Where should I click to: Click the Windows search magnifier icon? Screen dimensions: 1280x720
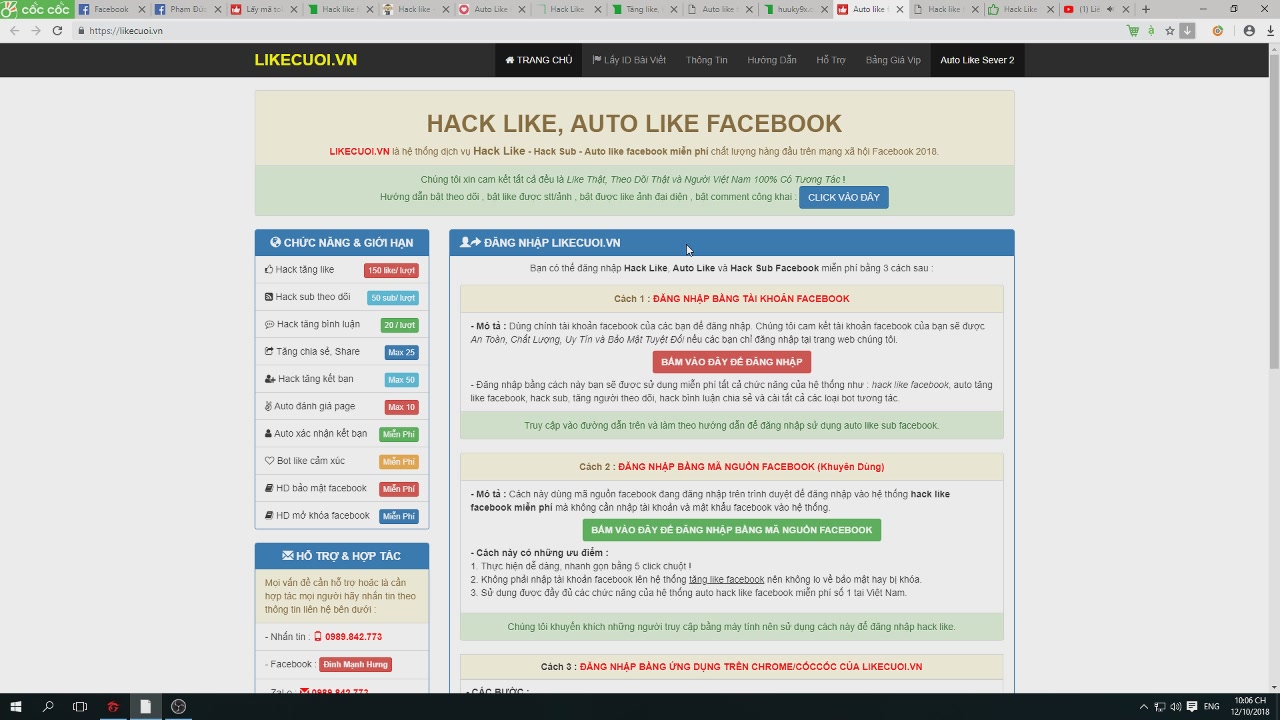[48, 707]
